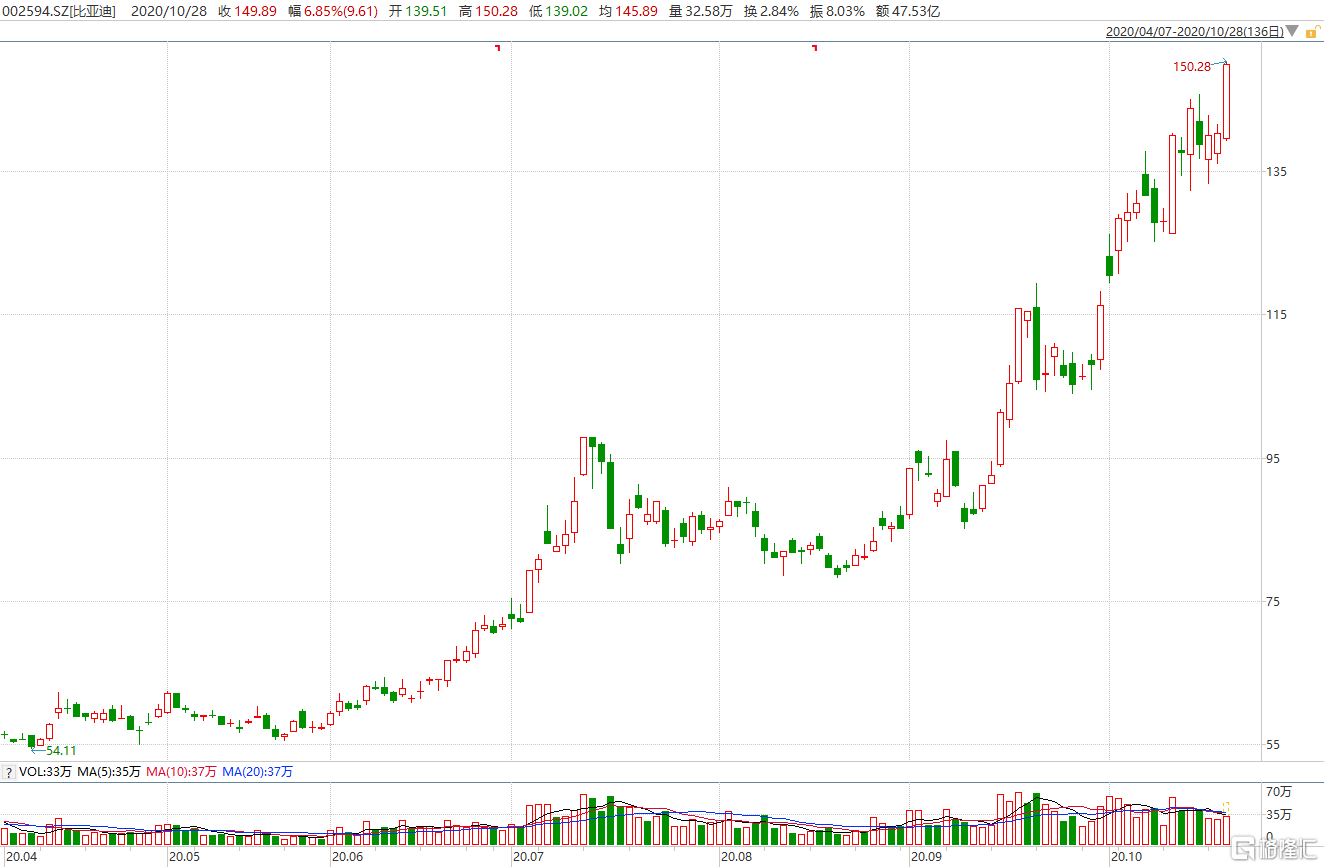1324x868 pixels.
Task: Open the date range dropdown arrow
Action: [1293, 32]
